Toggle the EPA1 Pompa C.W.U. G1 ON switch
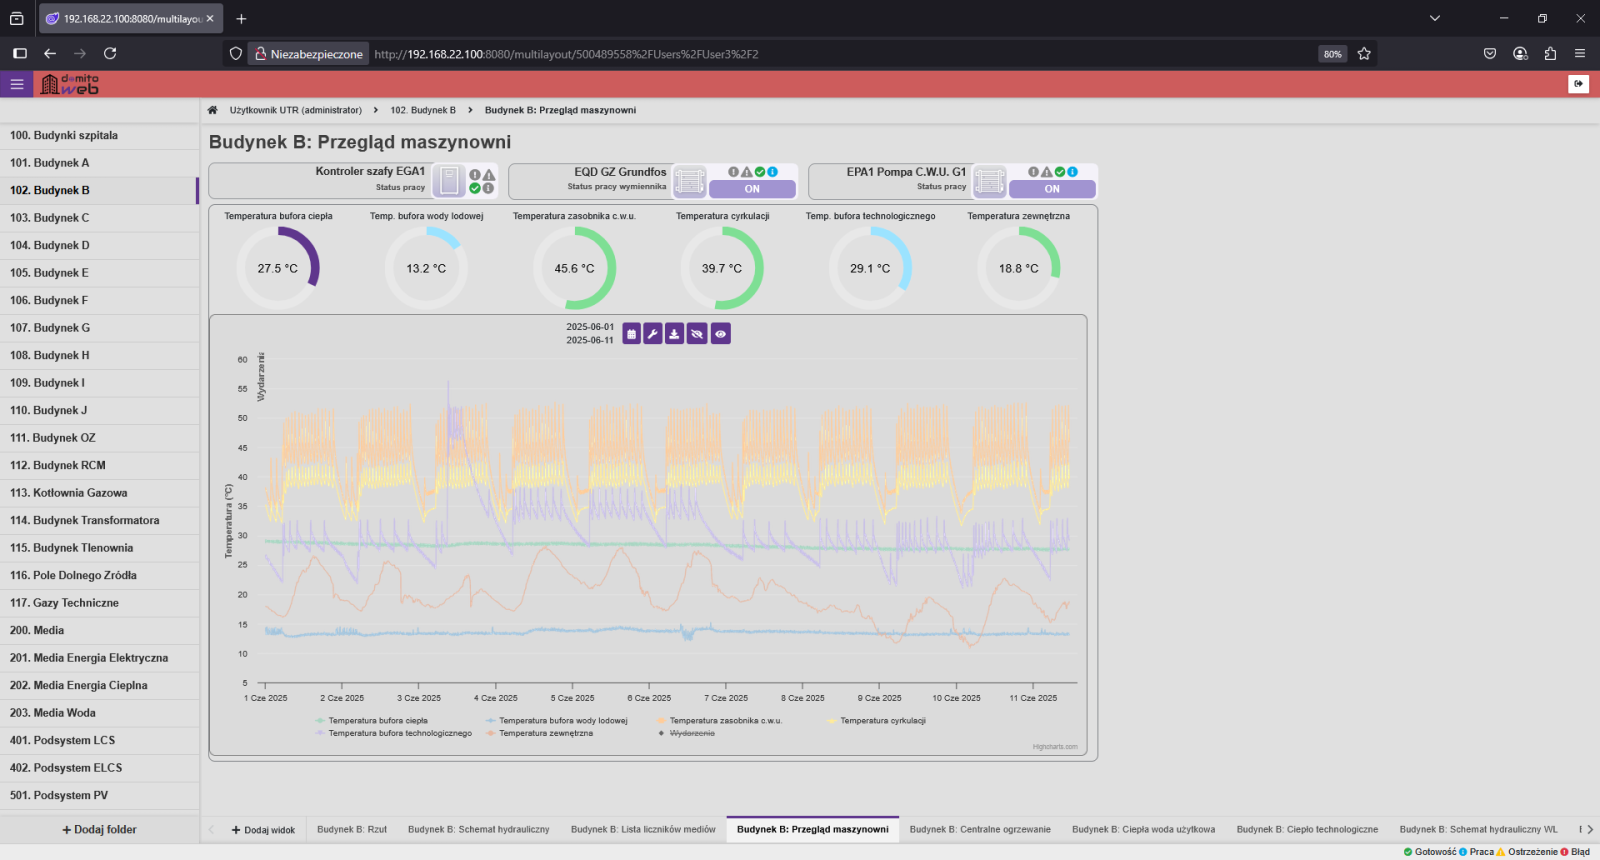 point(1052,189)
